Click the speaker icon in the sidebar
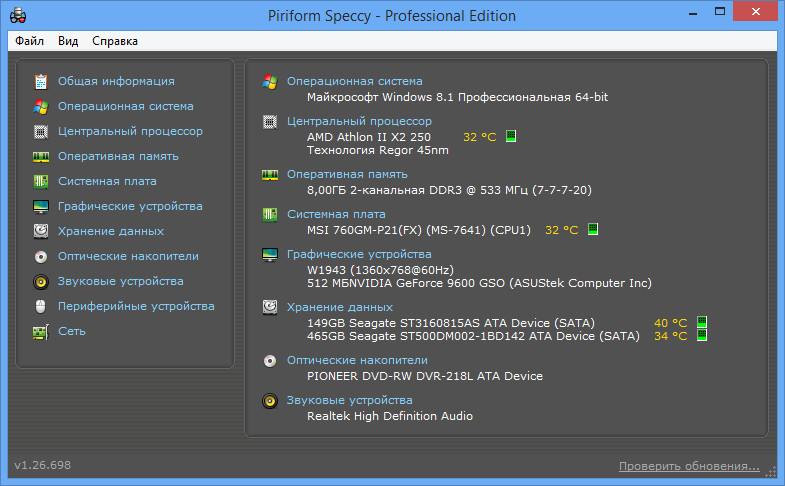 click(x=41, y=281)
